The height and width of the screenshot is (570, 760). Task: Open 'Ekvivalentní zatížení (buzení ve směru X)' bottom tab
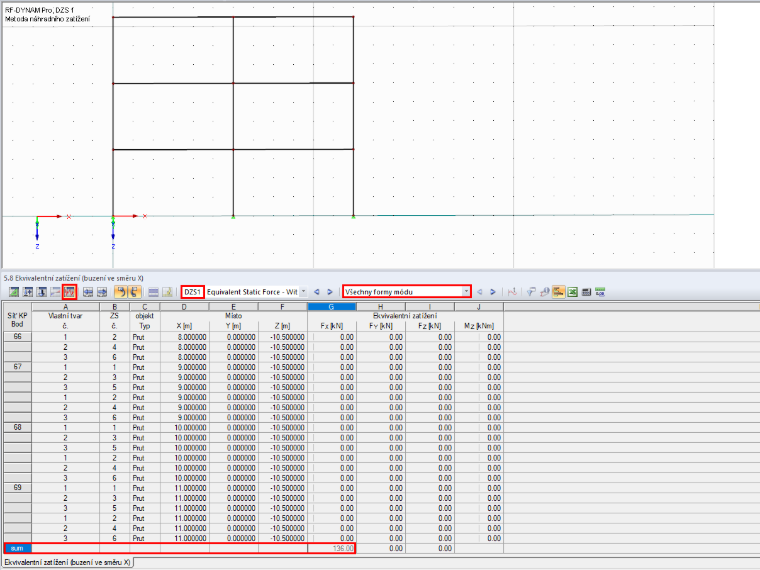67,562
